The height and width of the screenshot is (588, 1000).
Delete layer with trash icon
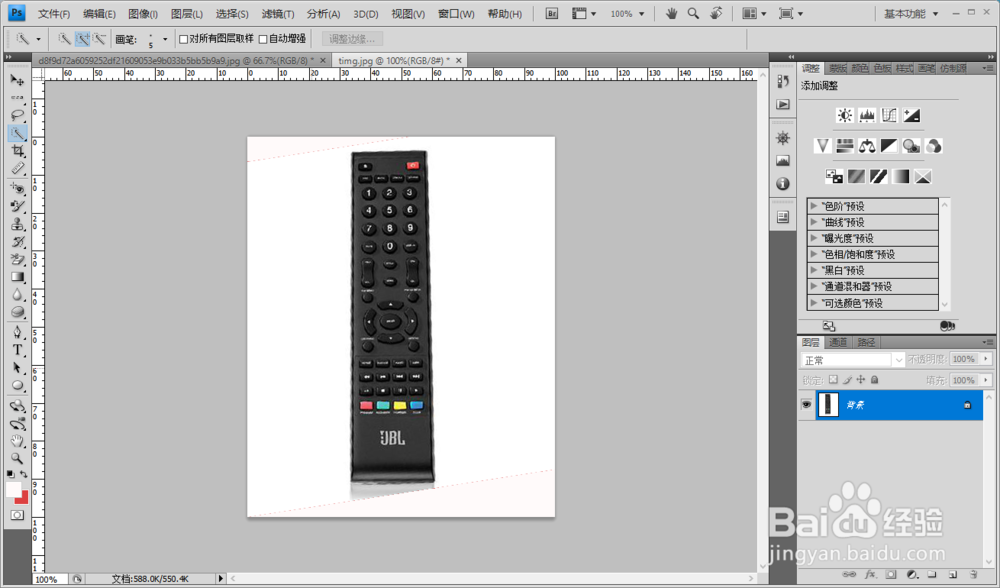[x=973, y=575]
